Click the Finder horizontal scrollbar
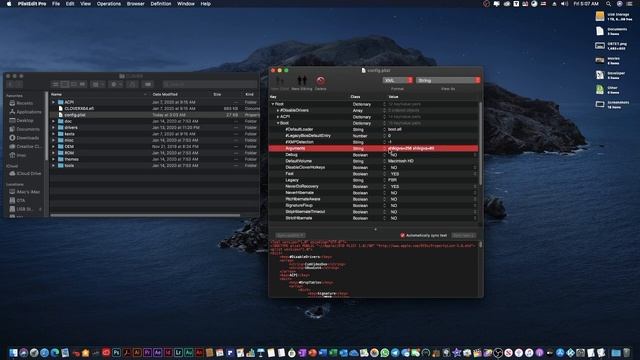This screenshot has width=640, height=360. [145, 215]
